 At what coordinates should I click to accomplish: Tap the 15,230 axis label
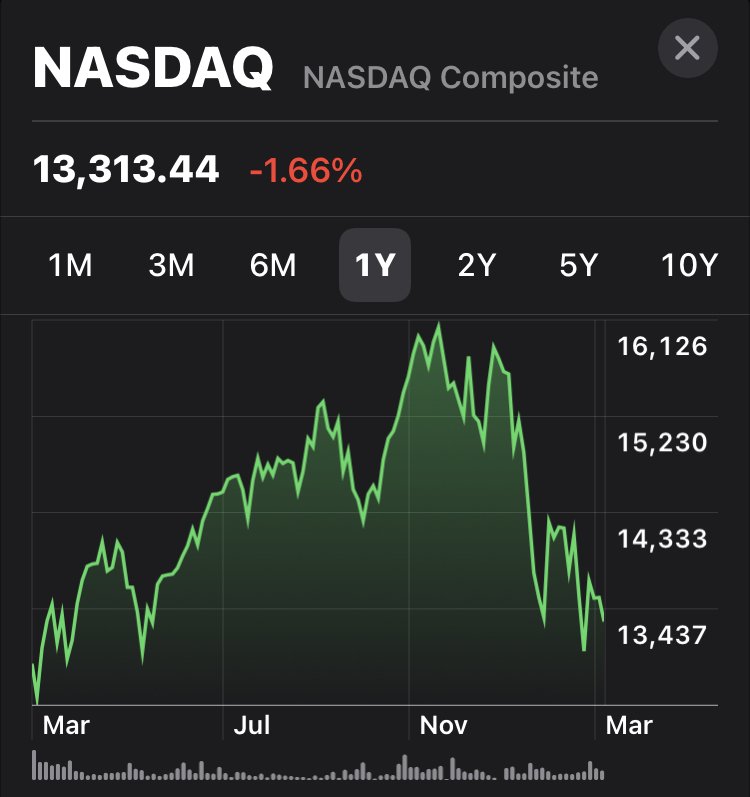click(662, 443)
